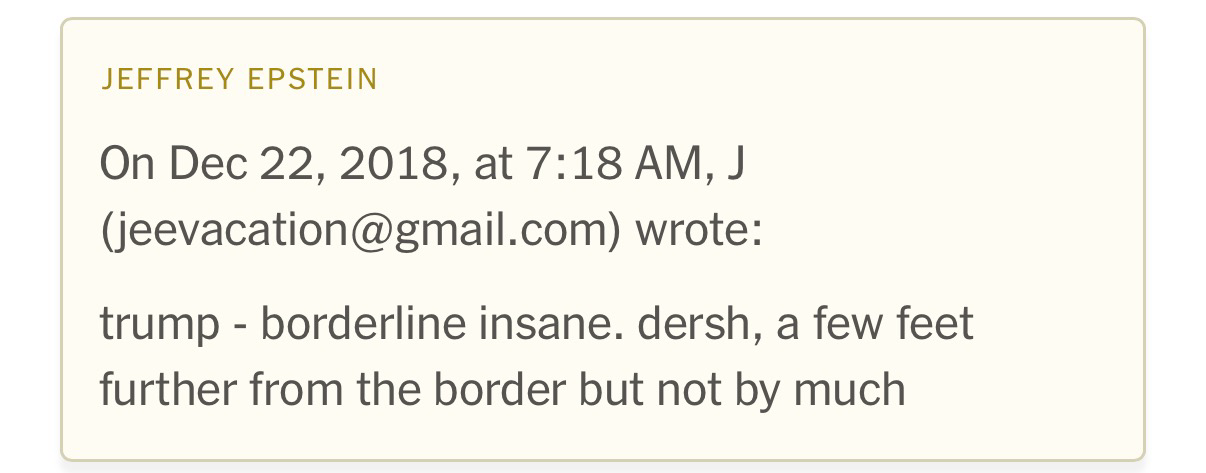The width and height of the screenshot is (1206, 473).
Task: Click the date Dec 22, 2018
Action: click(x=306, y=165)
